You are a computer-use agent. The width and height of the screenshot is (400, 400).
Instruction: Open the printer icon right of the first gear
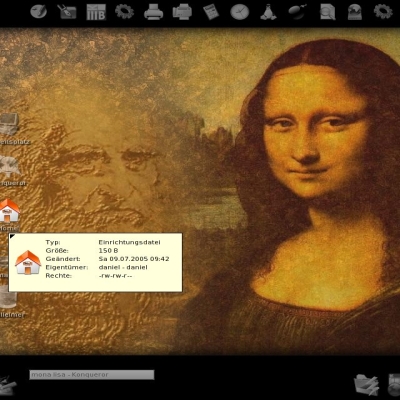(153, 12)
